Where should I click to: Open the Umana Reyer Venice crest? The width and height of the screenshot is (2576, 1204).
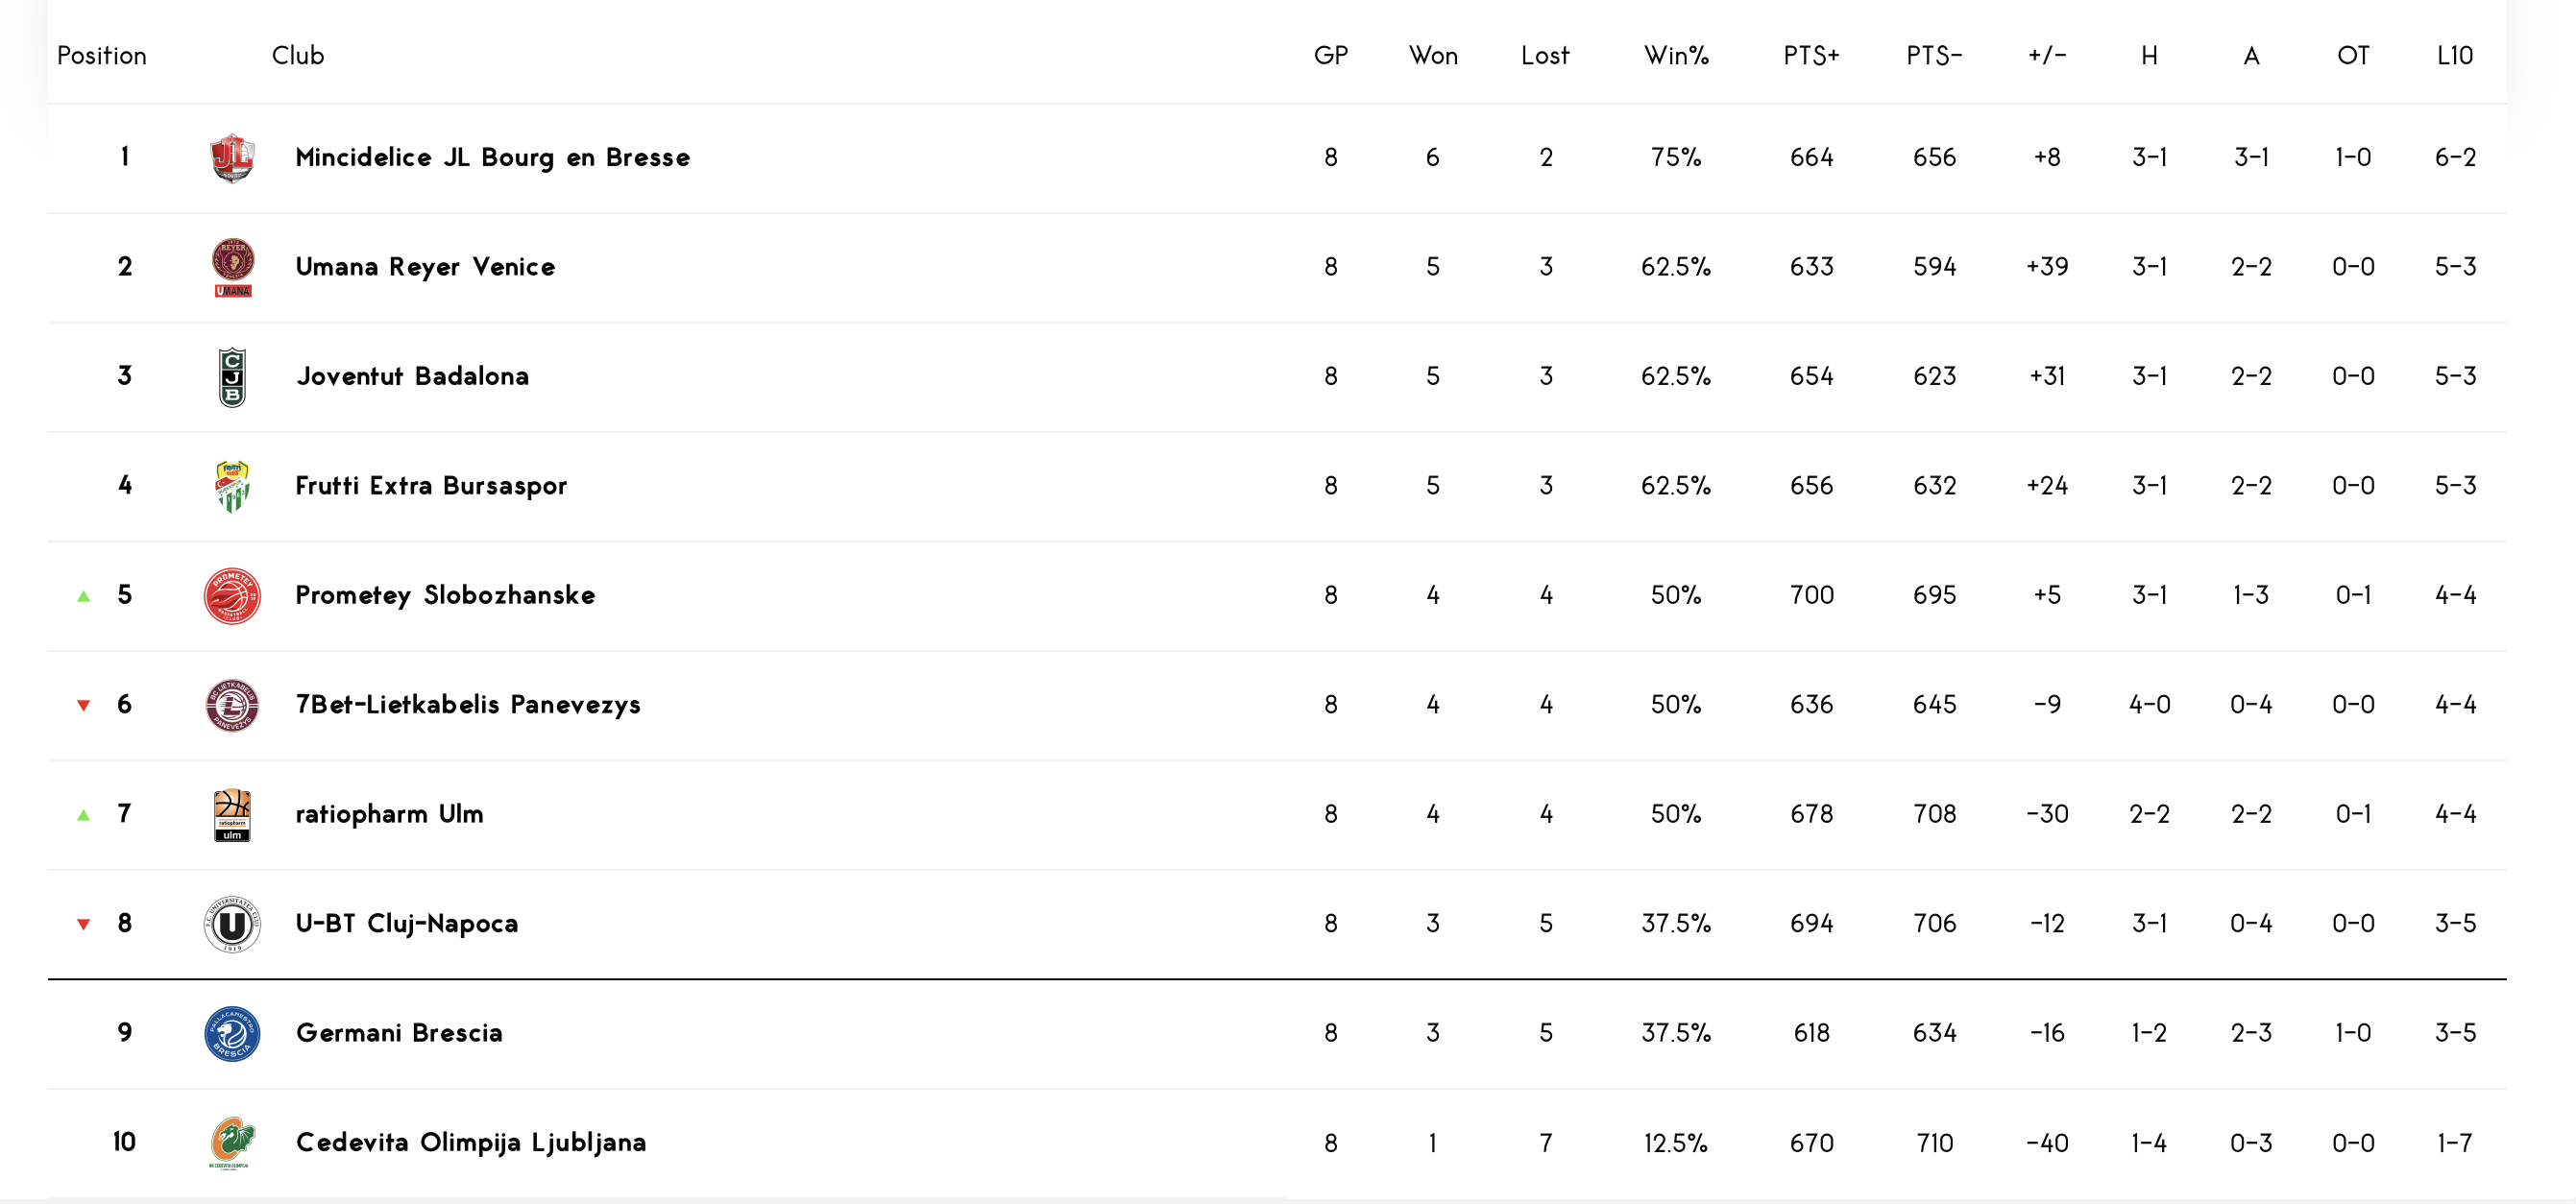[x=232, y=267]
